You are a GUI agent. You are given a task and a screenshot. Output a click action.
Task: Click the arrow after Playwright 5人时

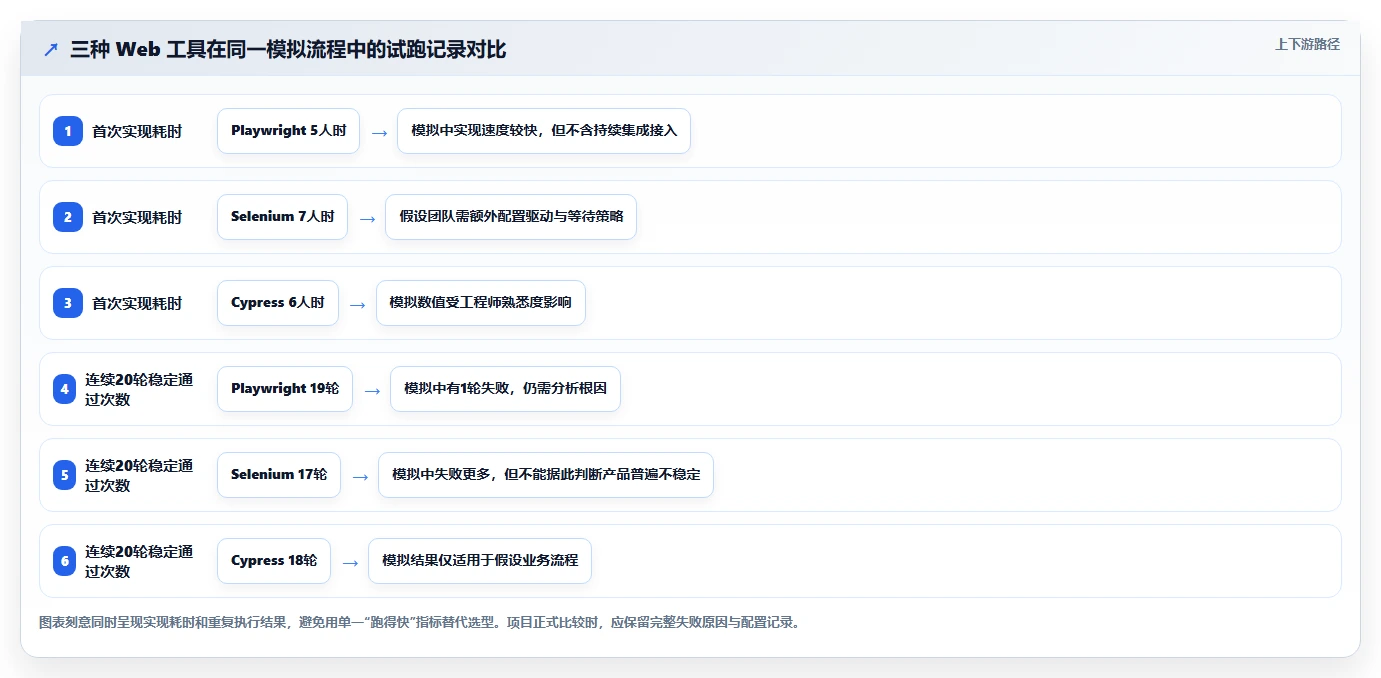coord(379,132)
